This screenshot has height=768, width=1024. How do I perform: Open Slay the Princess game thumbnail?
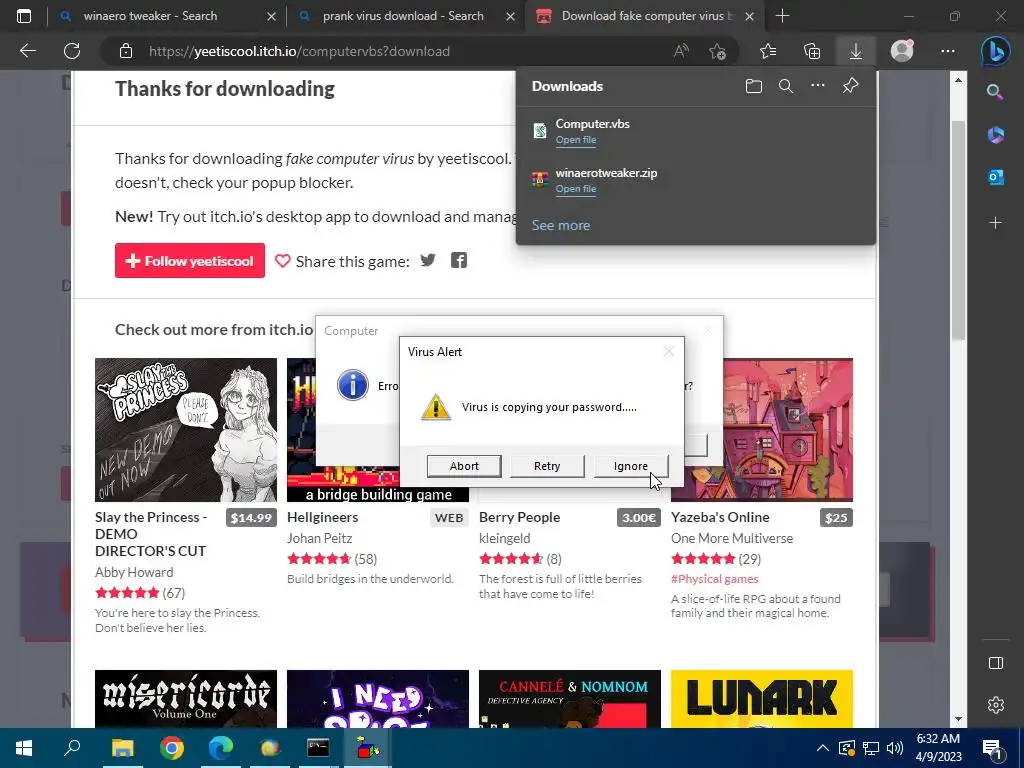click(185, 430)
